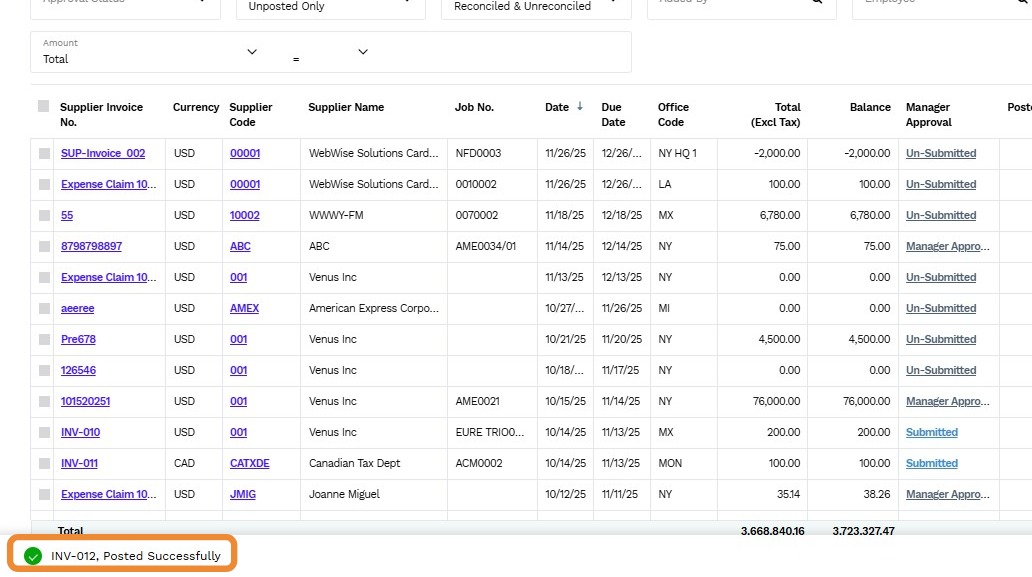
Task: Click the green checkmark success icon
Action: click(33, 556)
